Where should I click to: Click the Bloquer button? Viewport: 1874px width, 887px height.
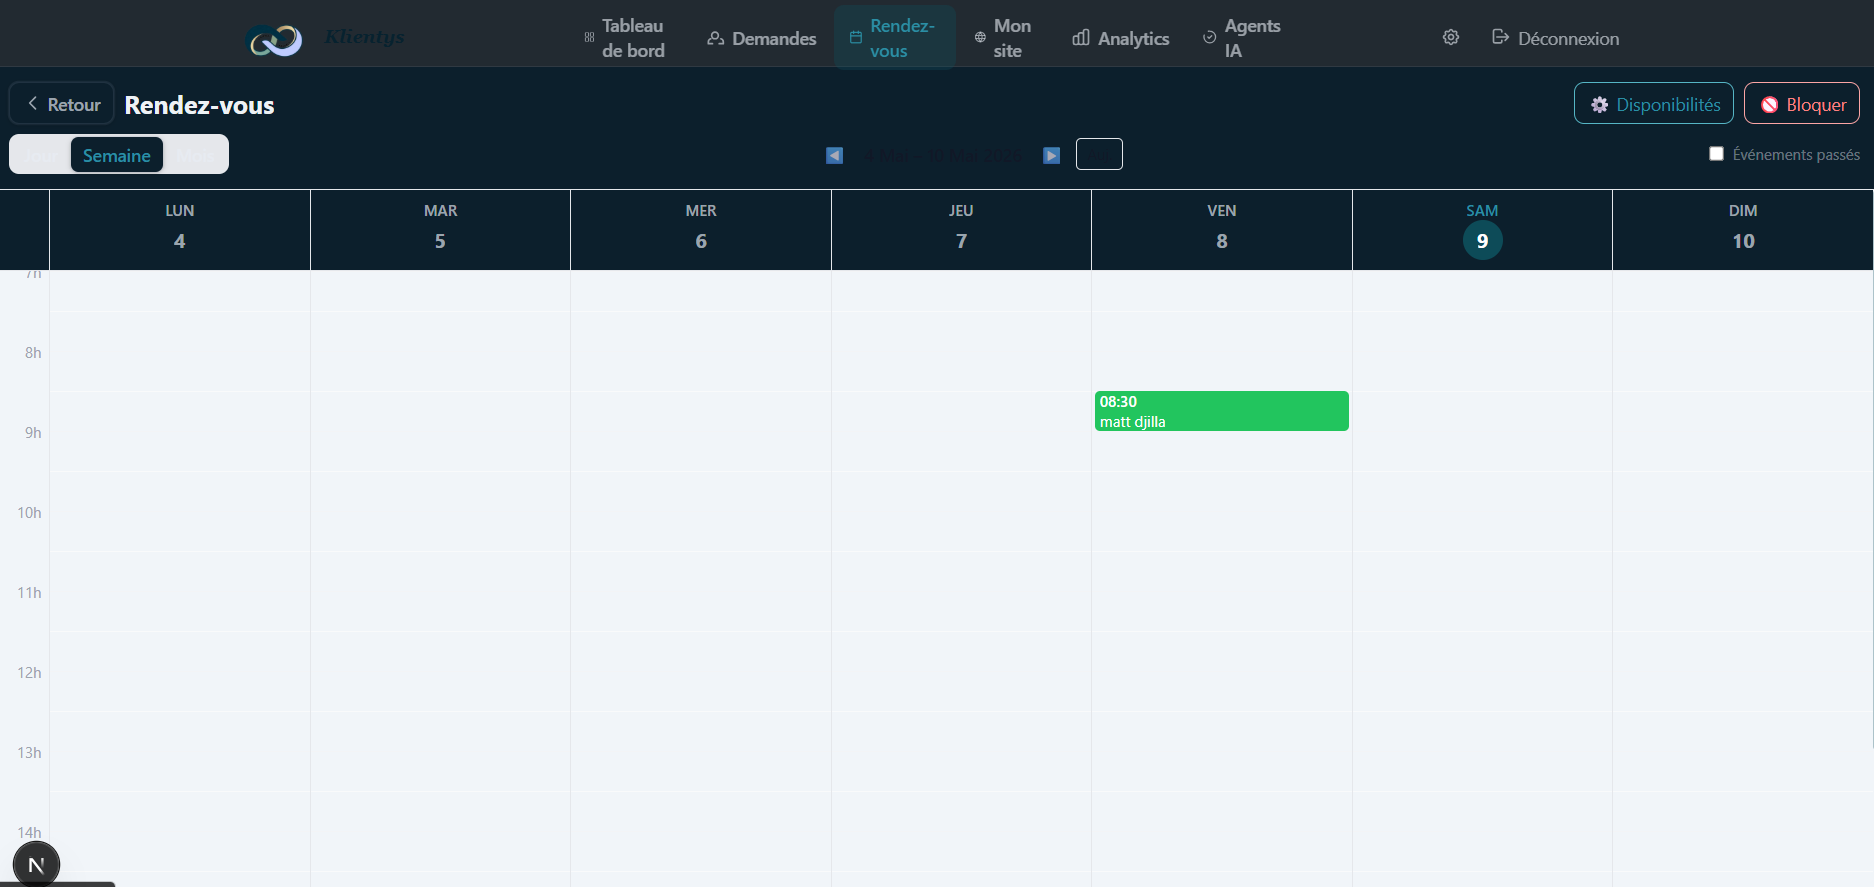tap(1802, 104)
